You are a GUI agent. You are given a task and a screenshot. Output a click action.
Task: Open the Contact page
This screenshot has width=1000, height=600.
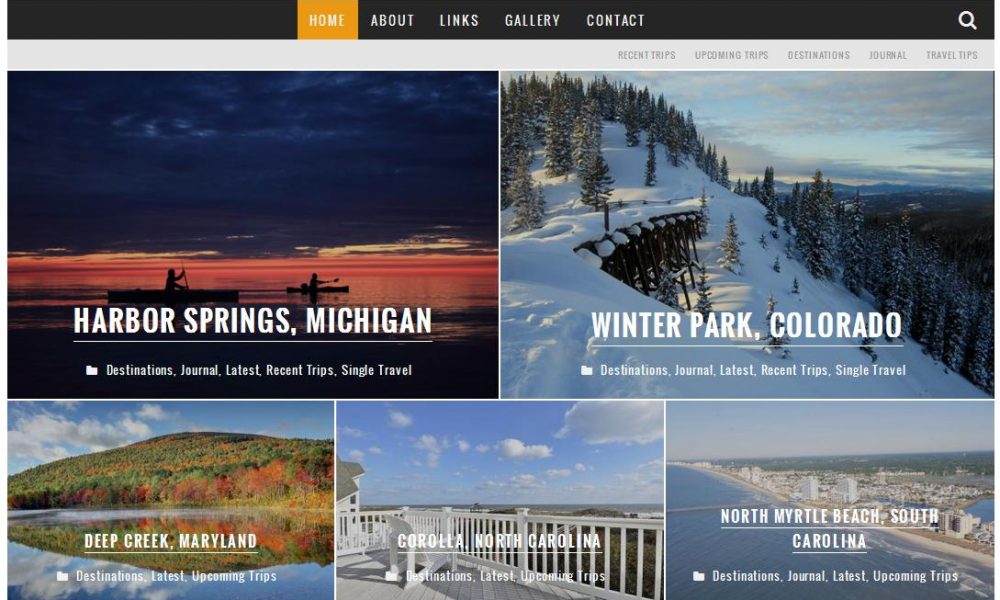coord(615,20)
